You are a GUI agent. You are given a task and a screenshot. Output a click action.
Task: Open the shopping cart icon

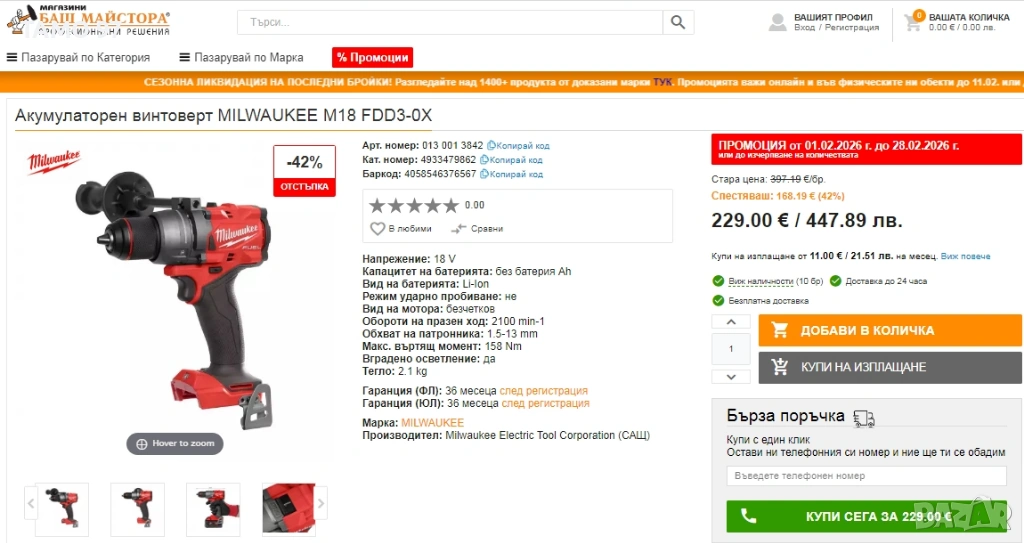click(x=913, y=22)
